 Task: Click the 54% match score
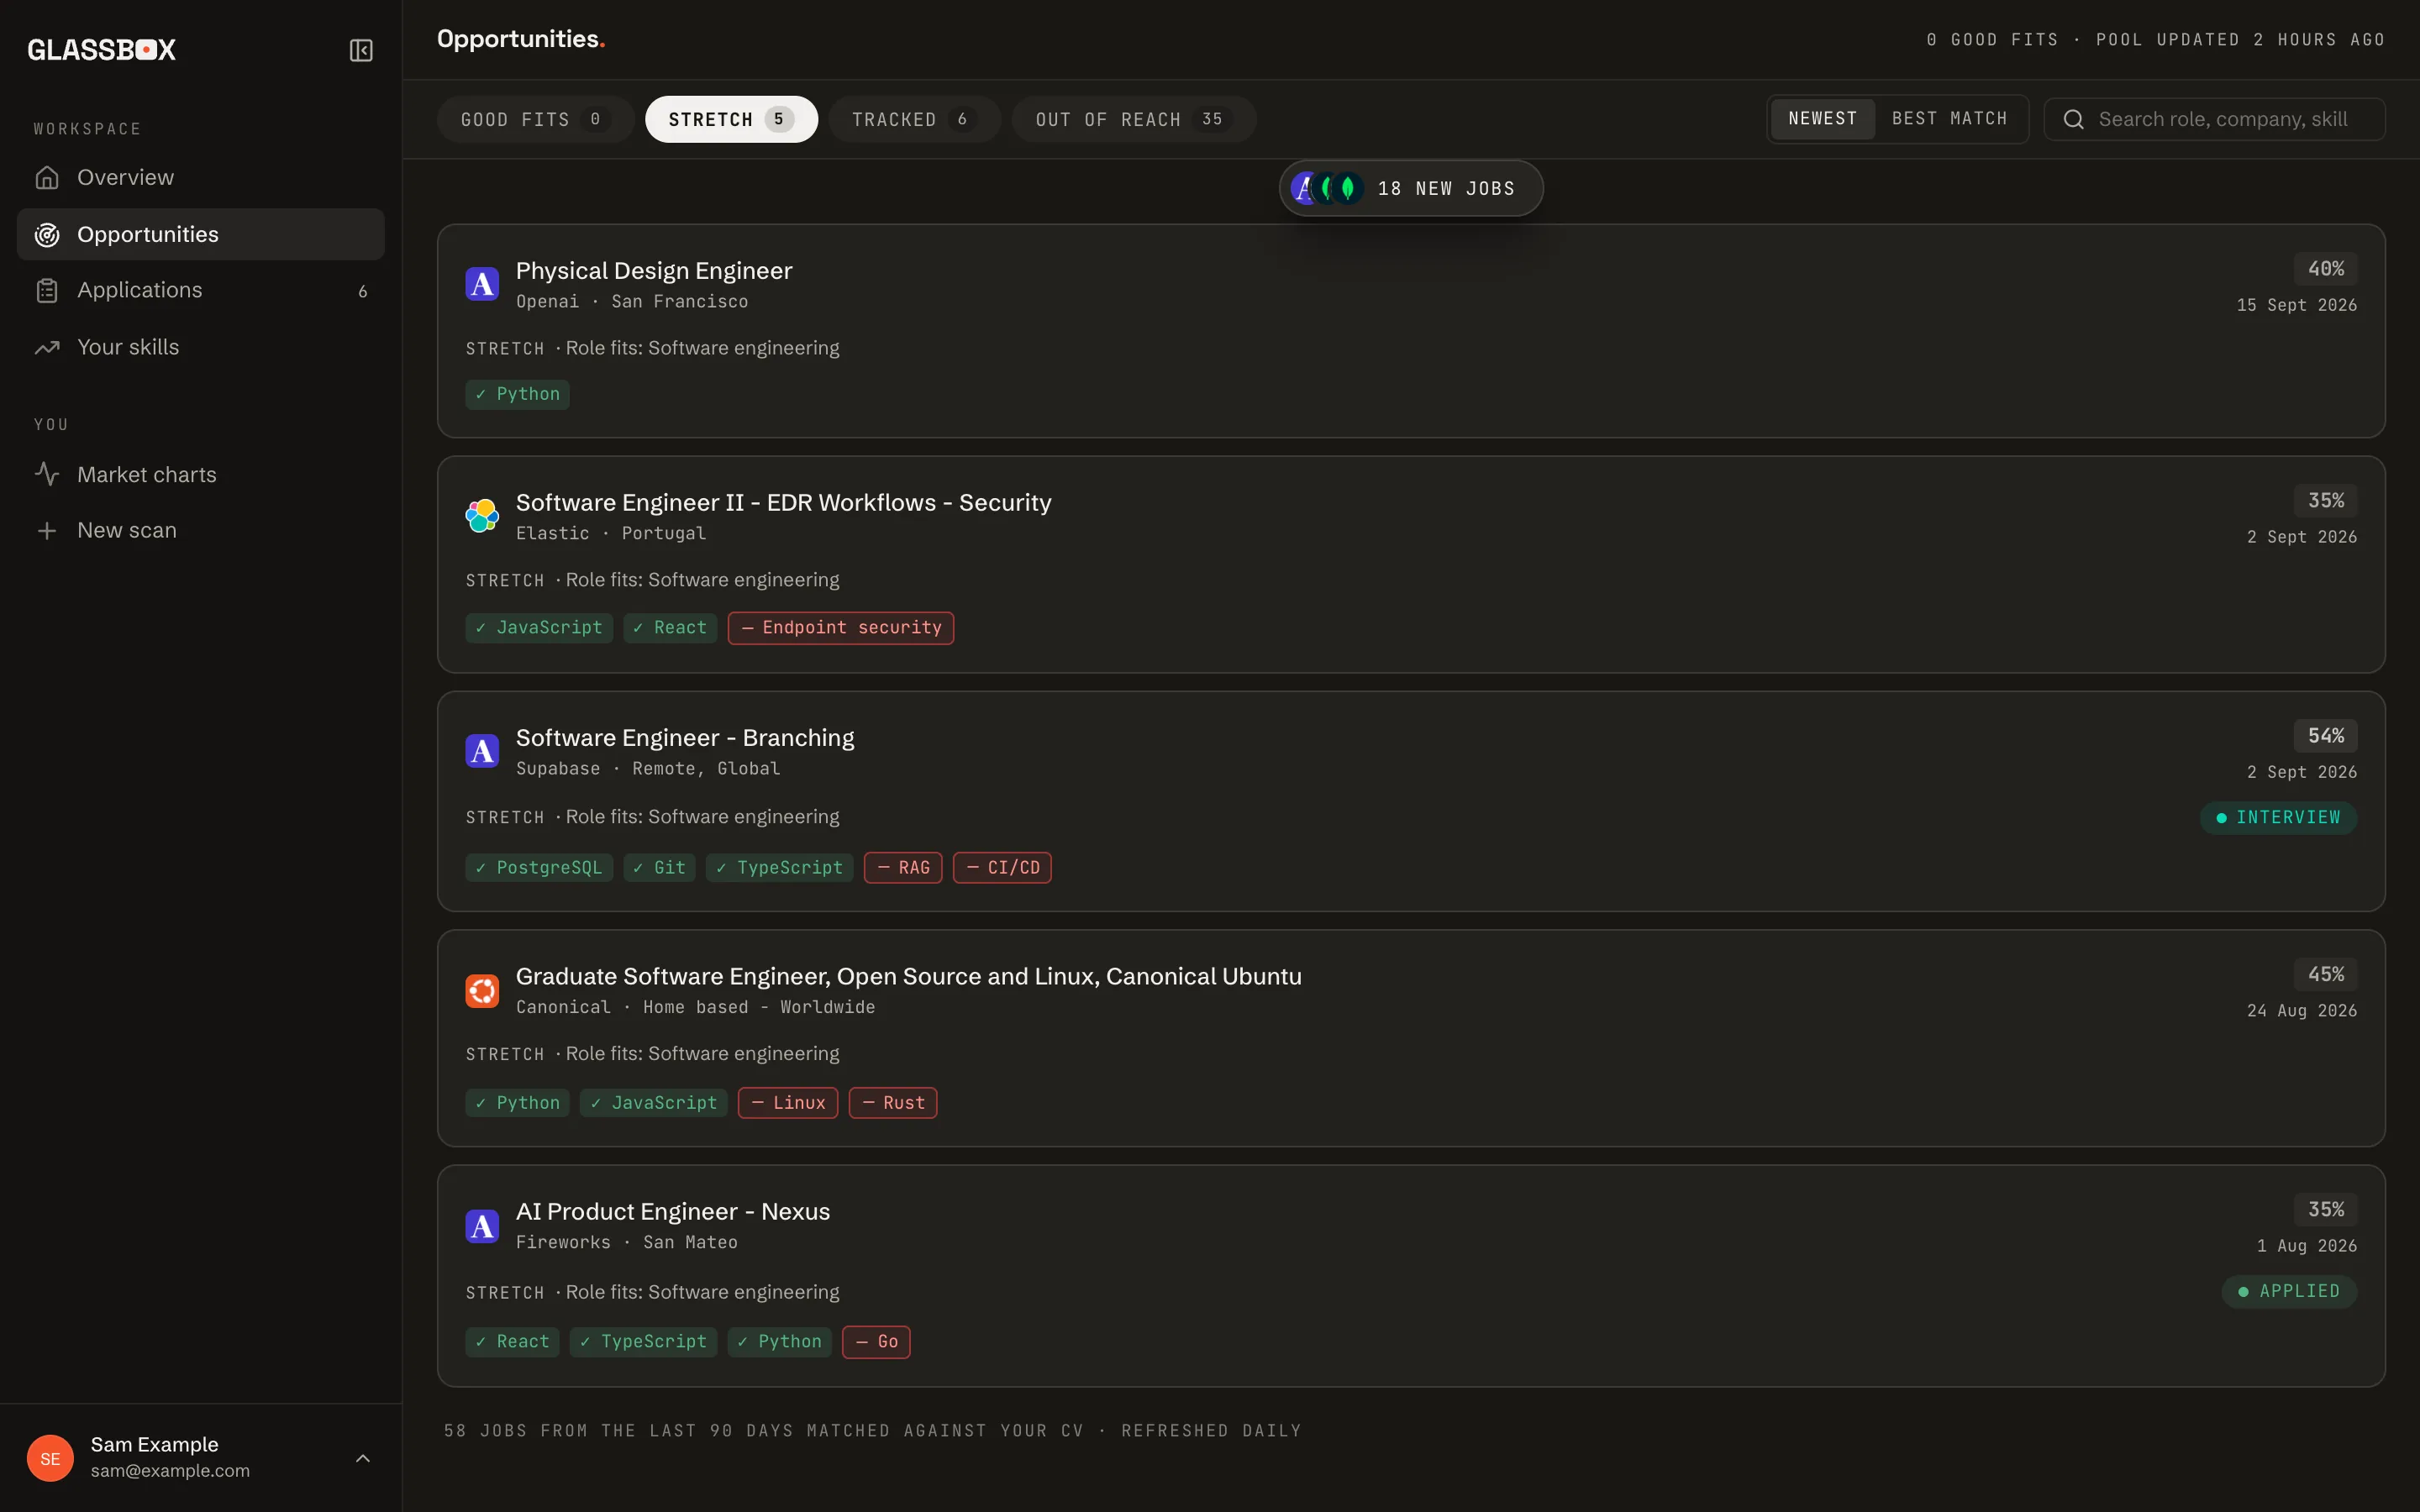pyautogui.click(x=2325, y=736)
